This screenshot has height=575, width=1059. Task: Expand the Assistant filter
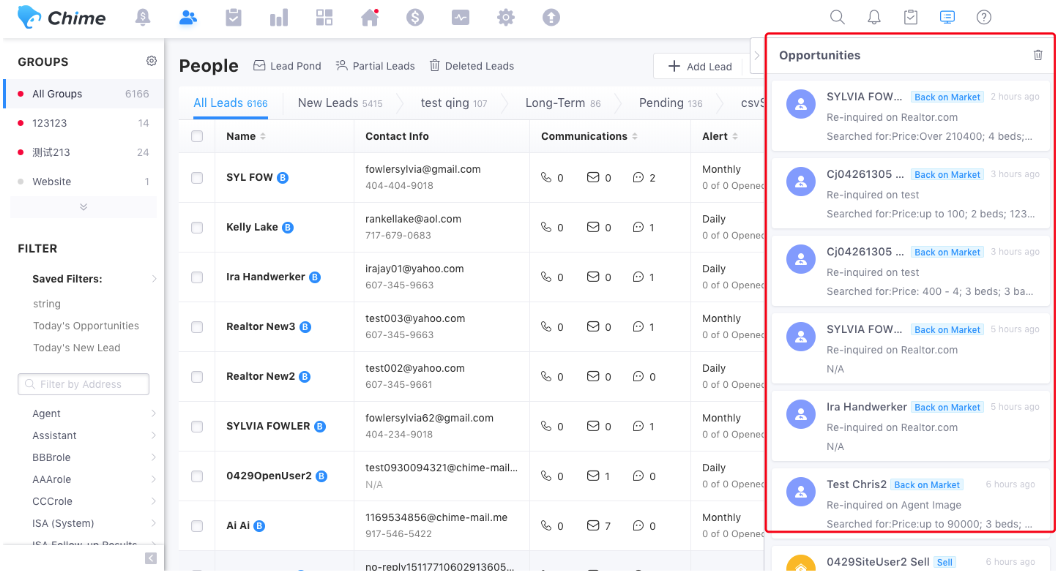(x=154, y=435)
